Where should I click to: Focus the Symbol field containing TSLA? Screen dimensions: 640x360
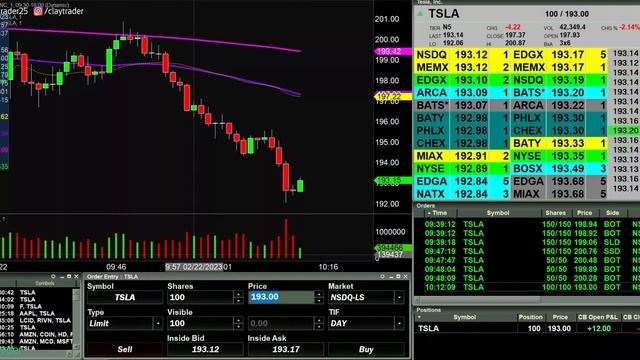point(125,297)
